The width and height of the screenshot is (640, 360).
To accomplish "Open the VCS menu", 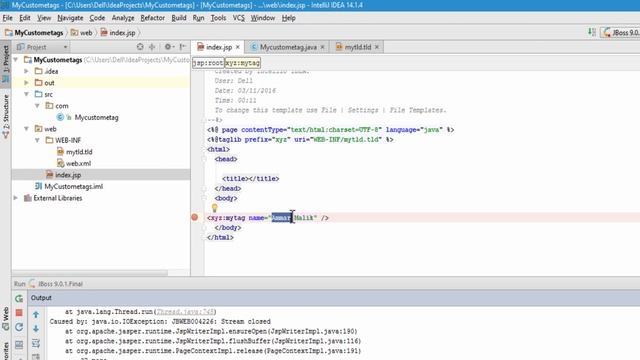I will tap(238, 18).
